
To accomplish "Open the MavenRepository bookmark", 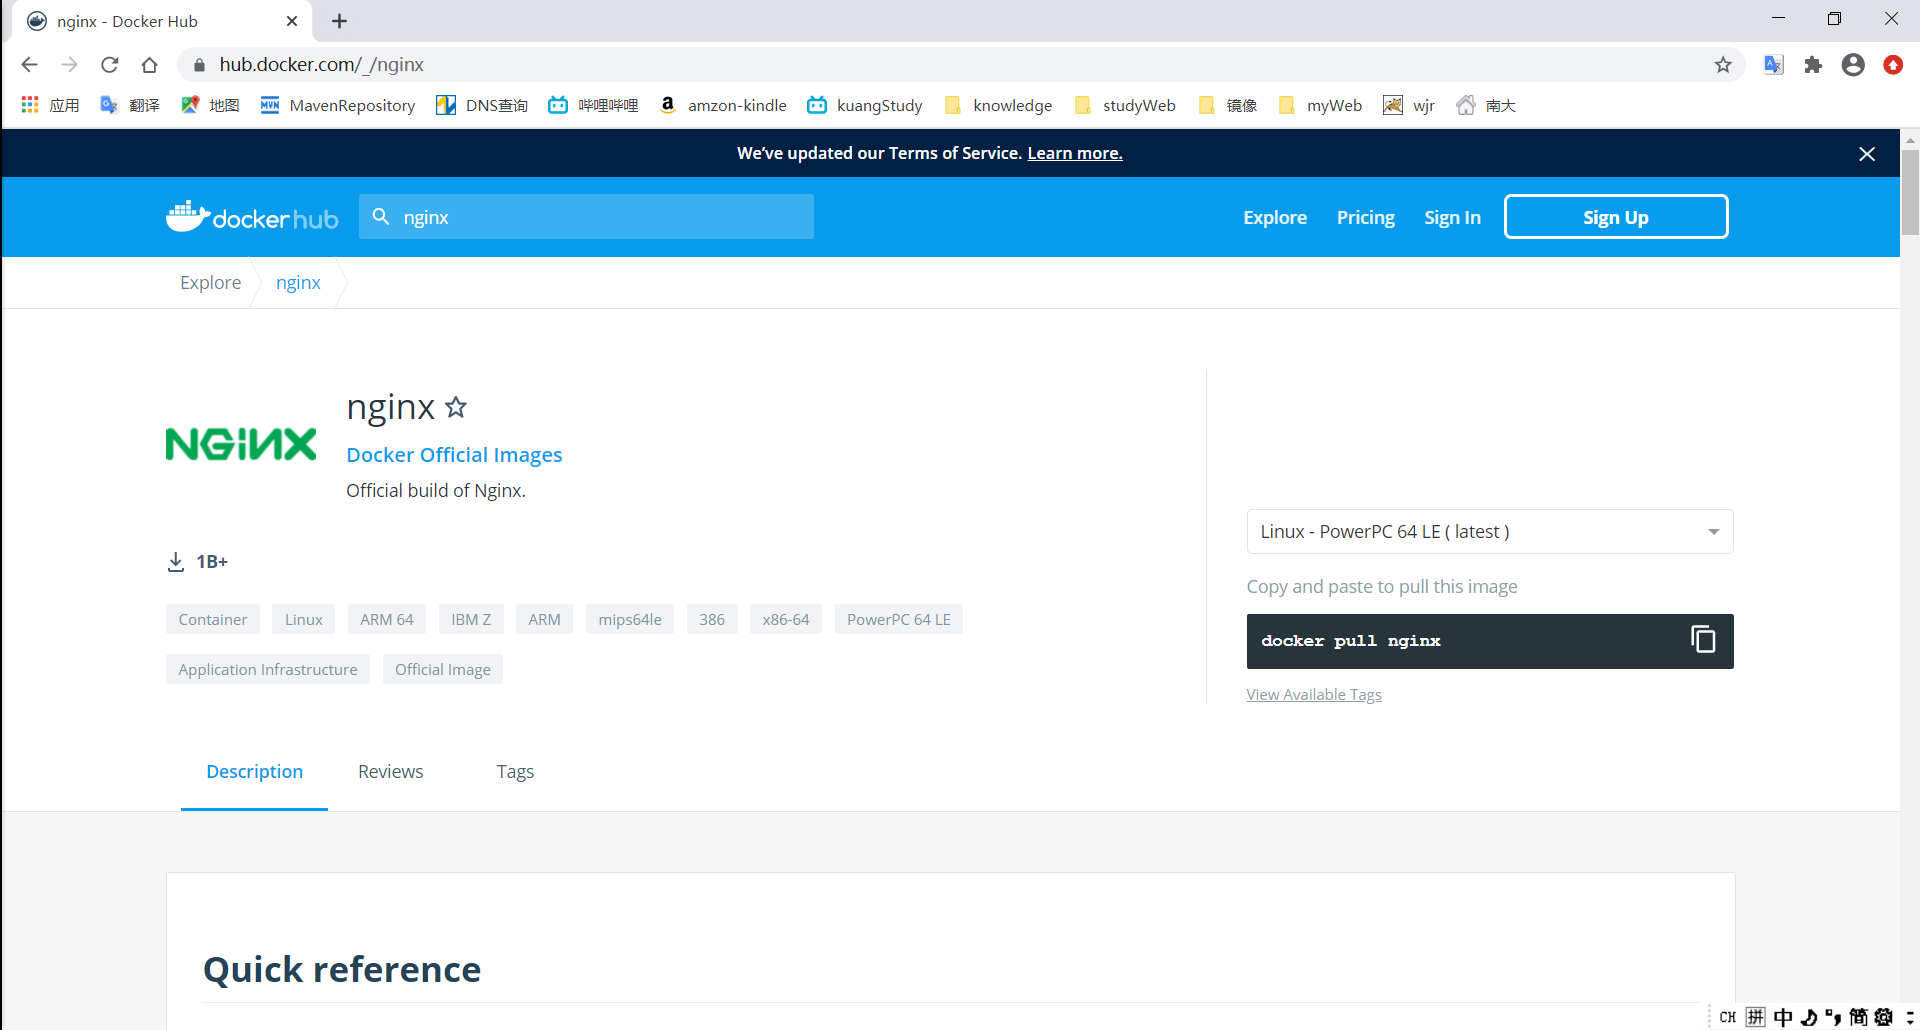I will point(338,105).
